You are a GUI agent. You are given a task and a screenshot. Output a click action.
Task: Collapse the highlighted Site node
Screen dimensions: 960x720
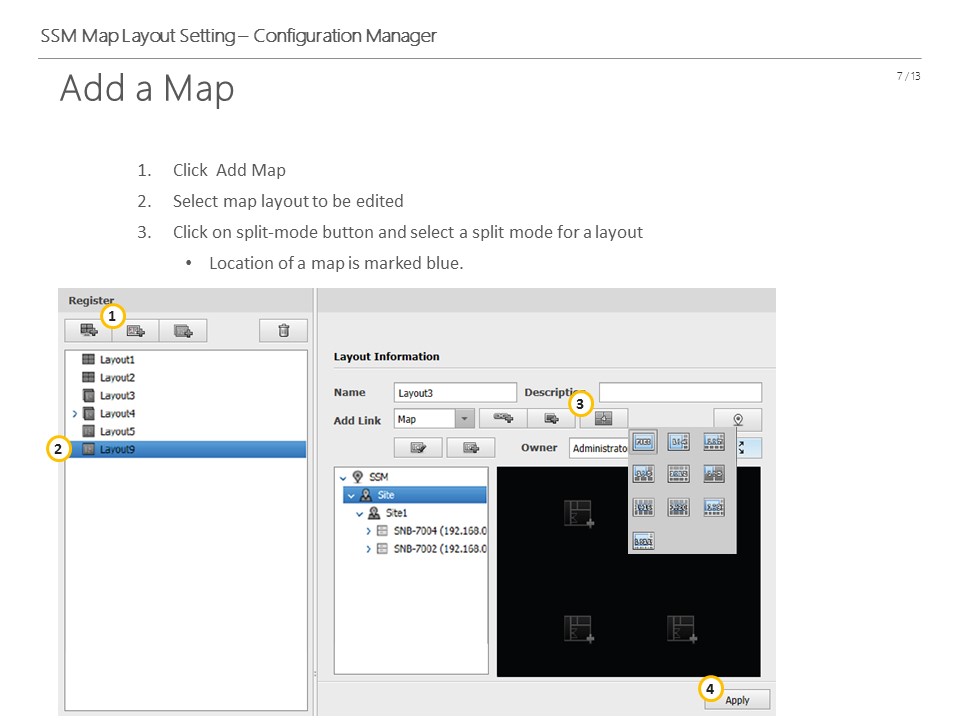coord(351,495)
